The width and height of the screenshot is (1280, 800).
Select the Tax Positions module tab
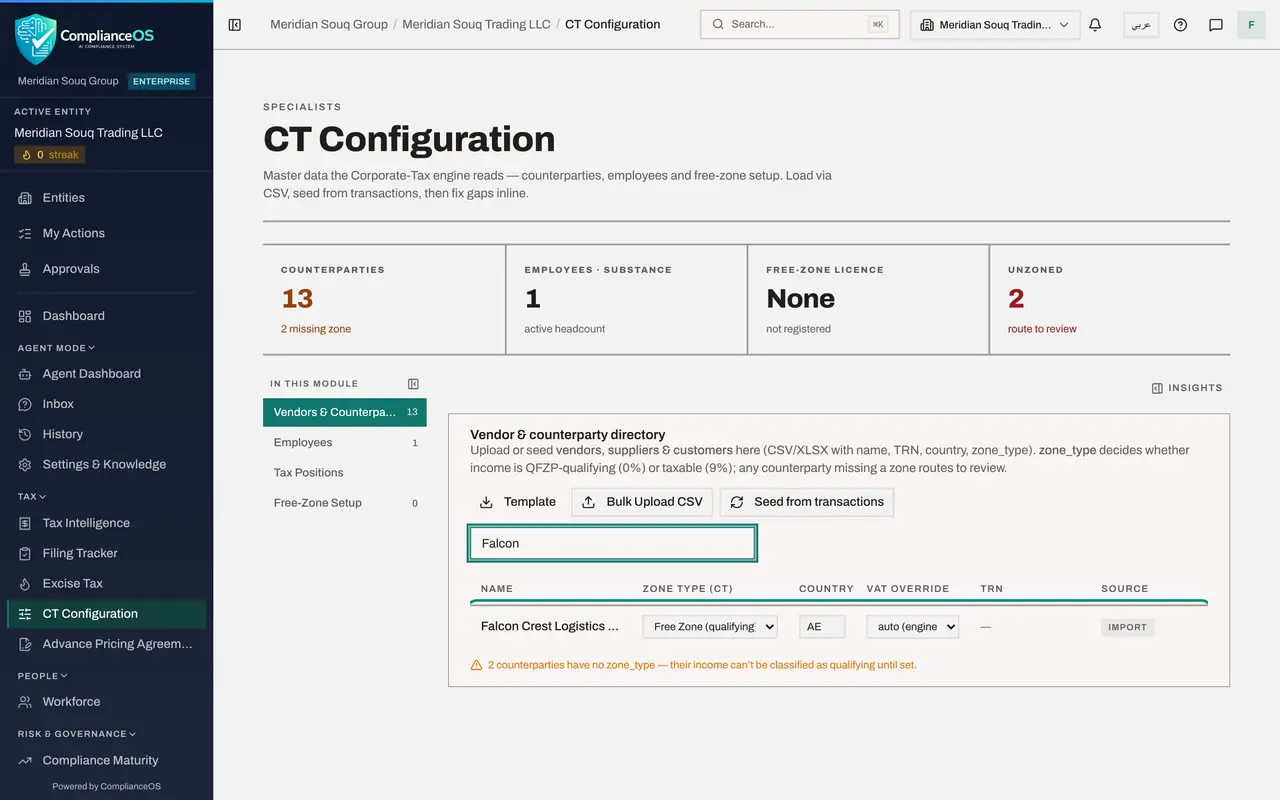coord(345,472)
